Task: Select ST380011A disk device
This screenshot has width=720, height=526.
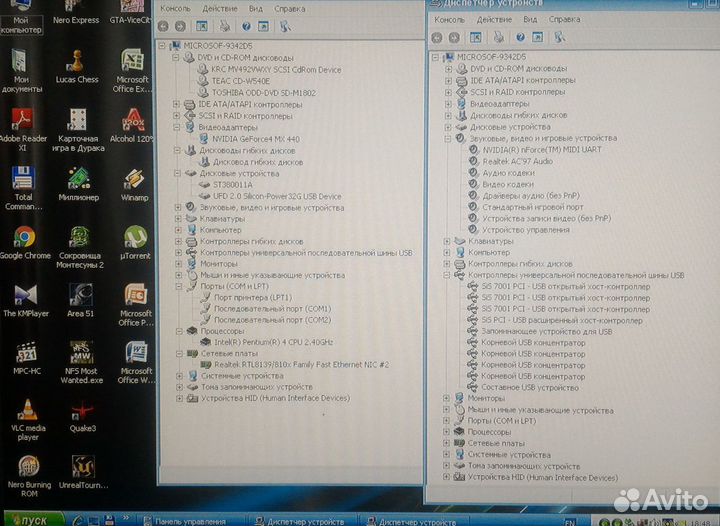Action: tap(233, 185)
